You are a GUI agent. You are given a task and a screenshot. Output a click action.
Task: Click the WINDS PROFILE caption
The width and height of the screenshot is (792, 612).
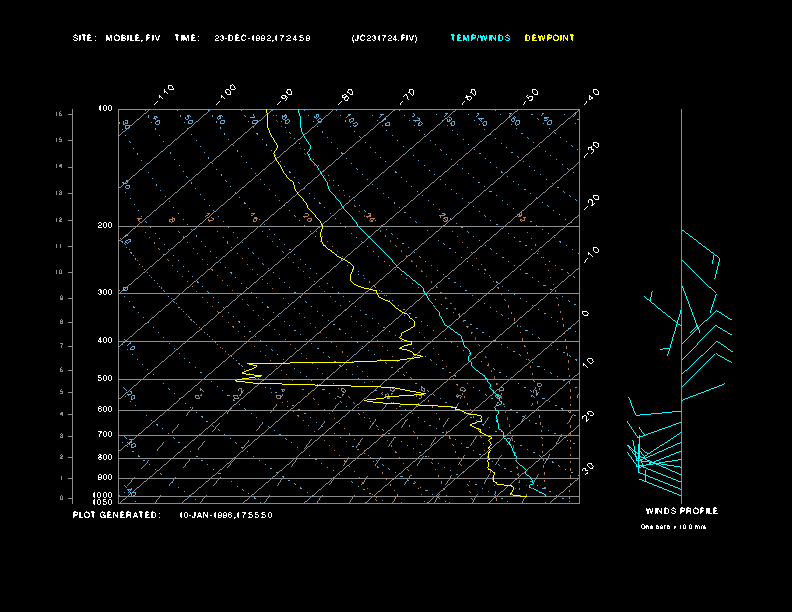681,511
